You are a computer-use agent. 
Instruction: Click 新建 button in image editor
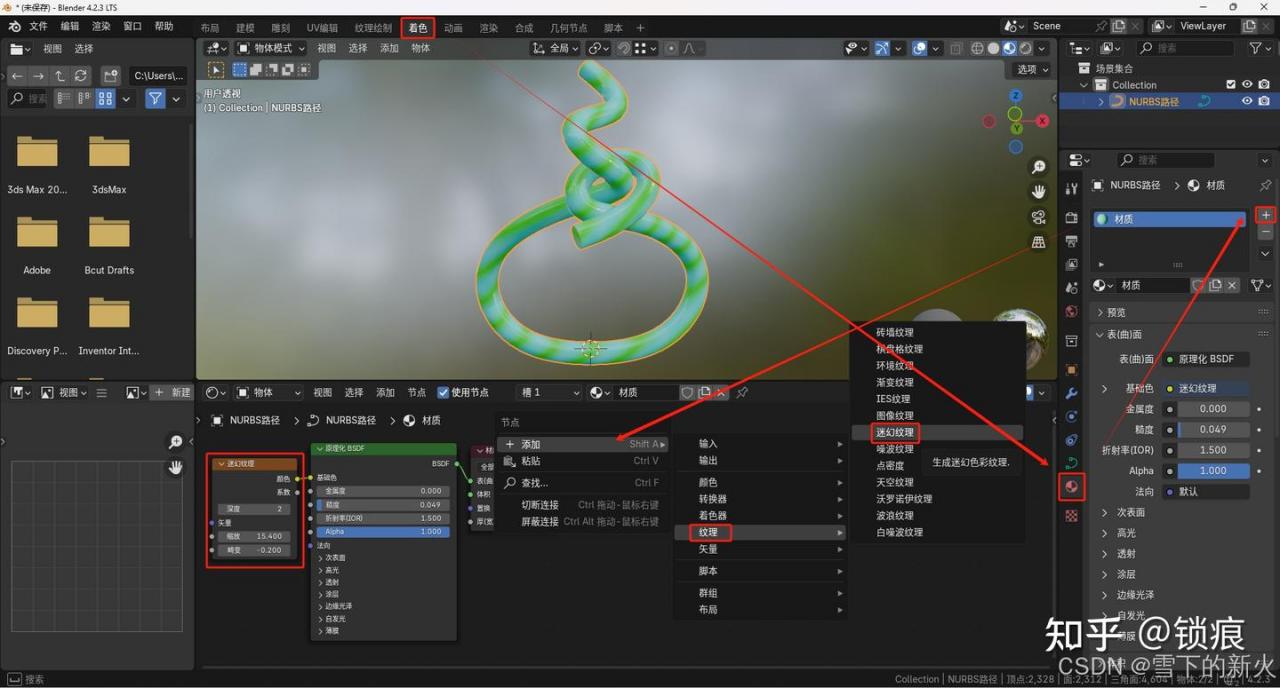click(171, 393)
